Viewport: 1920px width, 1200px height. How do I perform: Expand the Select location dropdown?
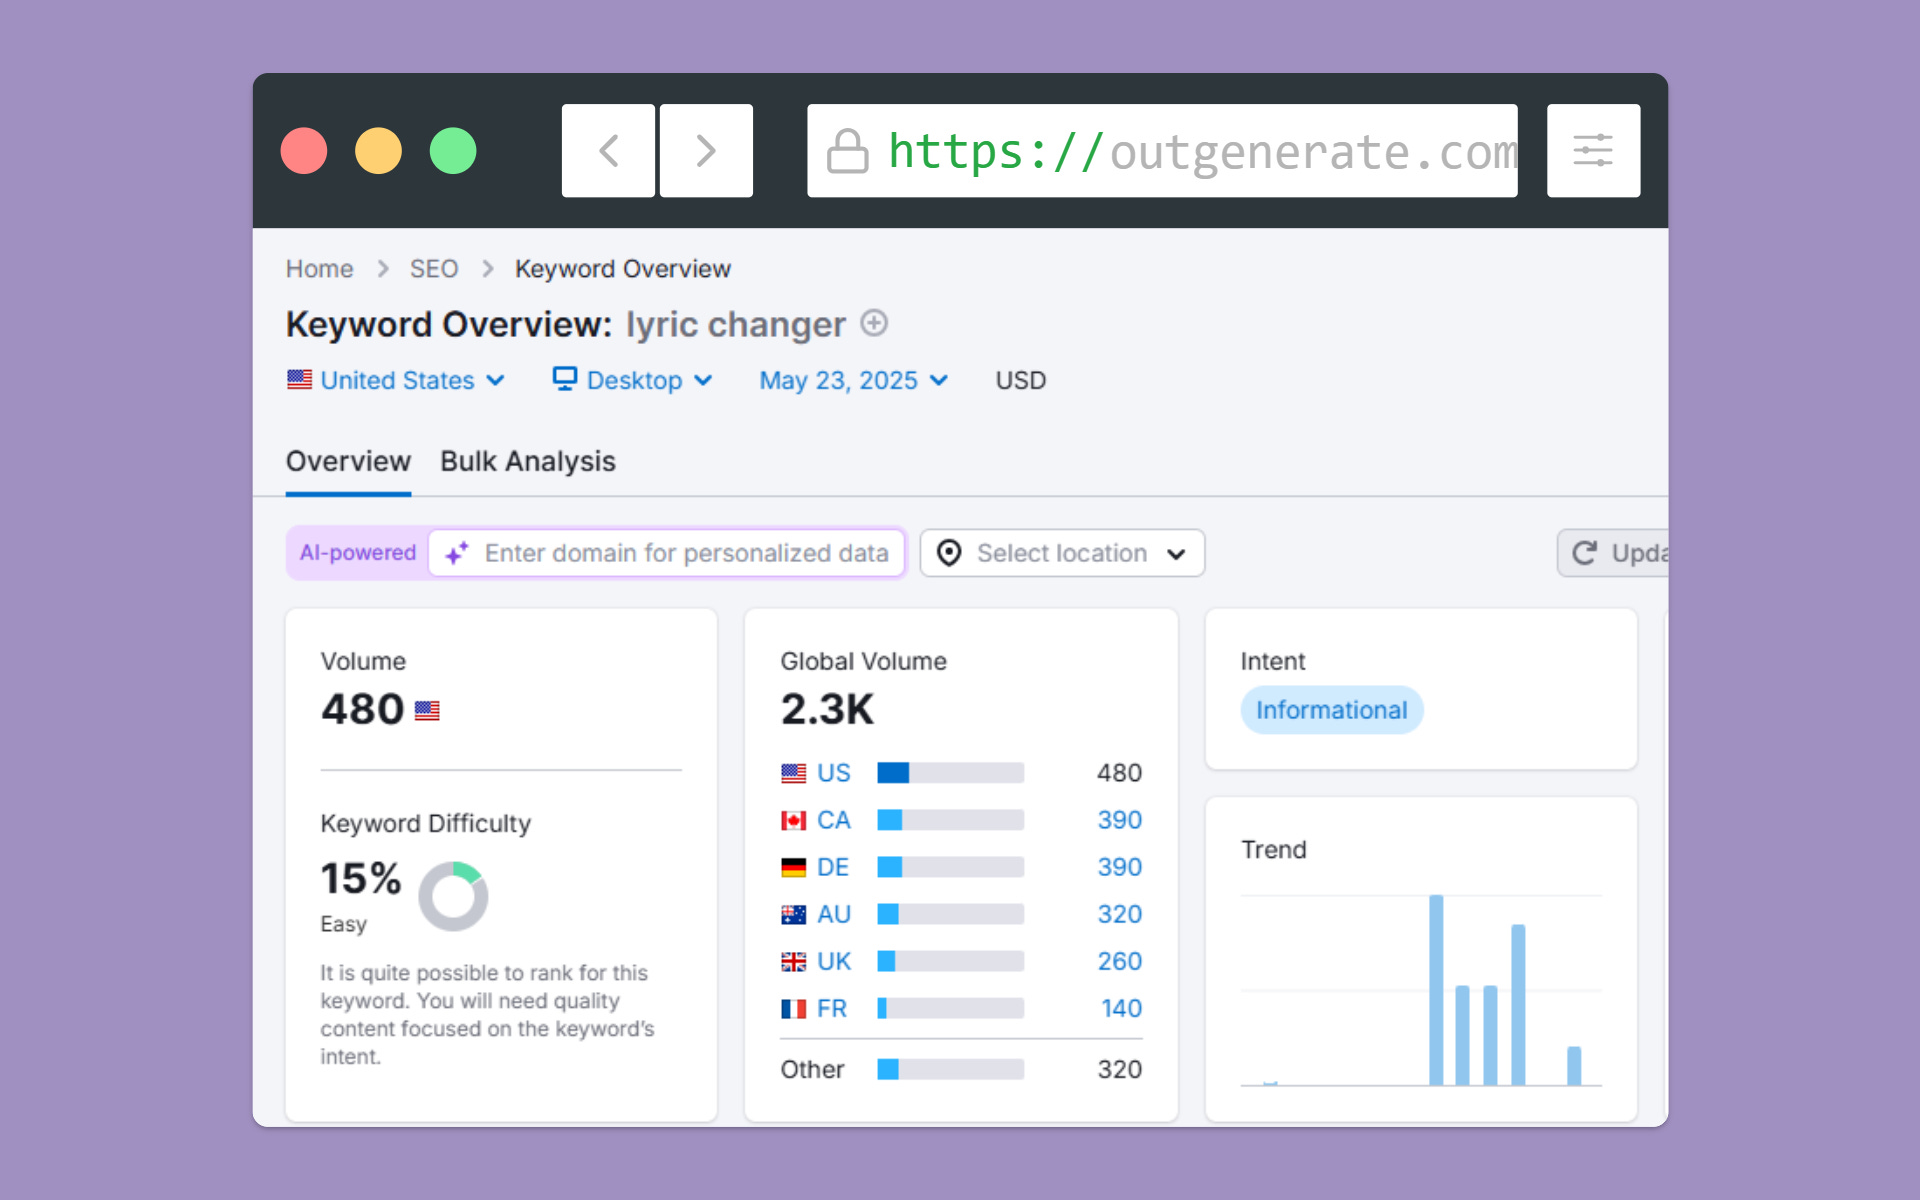click(1062, 553)
